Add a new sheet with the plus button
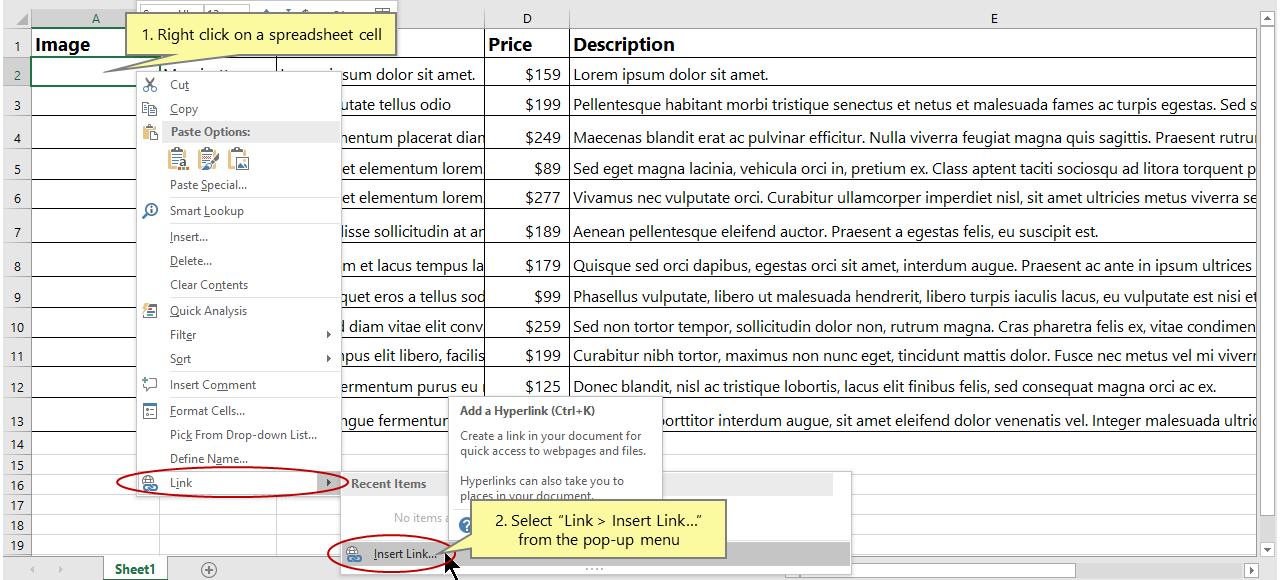The image size is (1280, 580). click(208, 568)
